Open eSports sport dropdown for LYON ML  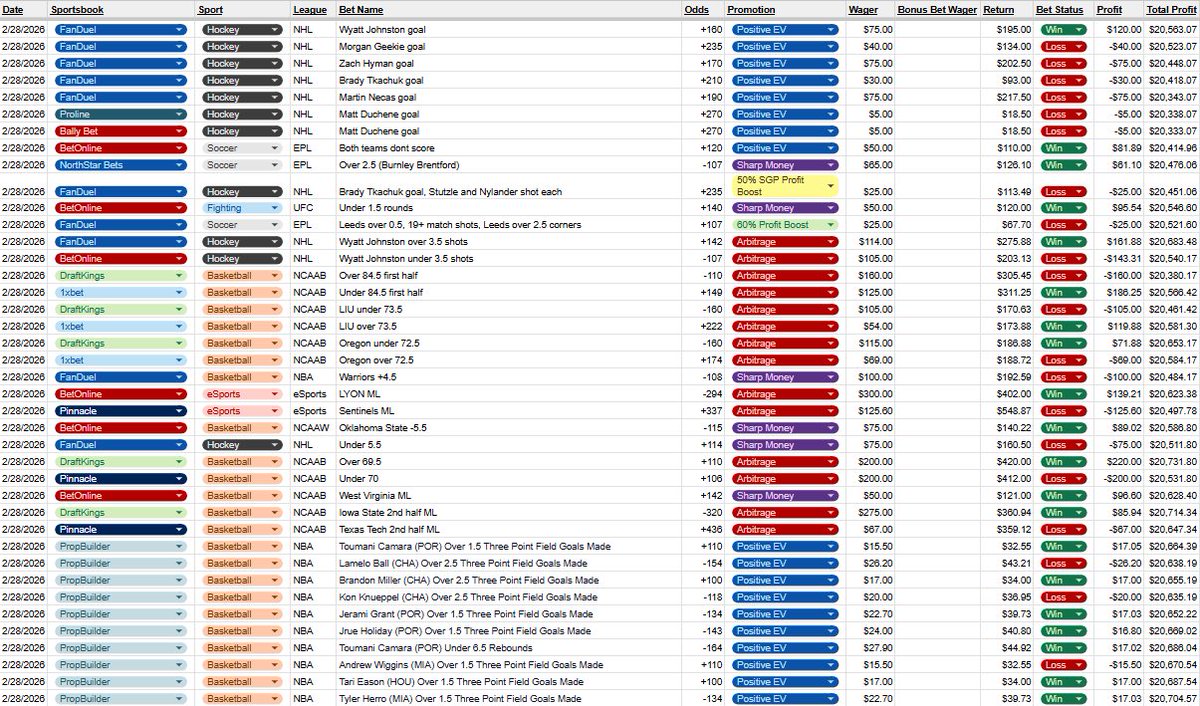pyautogui.click(x=243, y=394)
